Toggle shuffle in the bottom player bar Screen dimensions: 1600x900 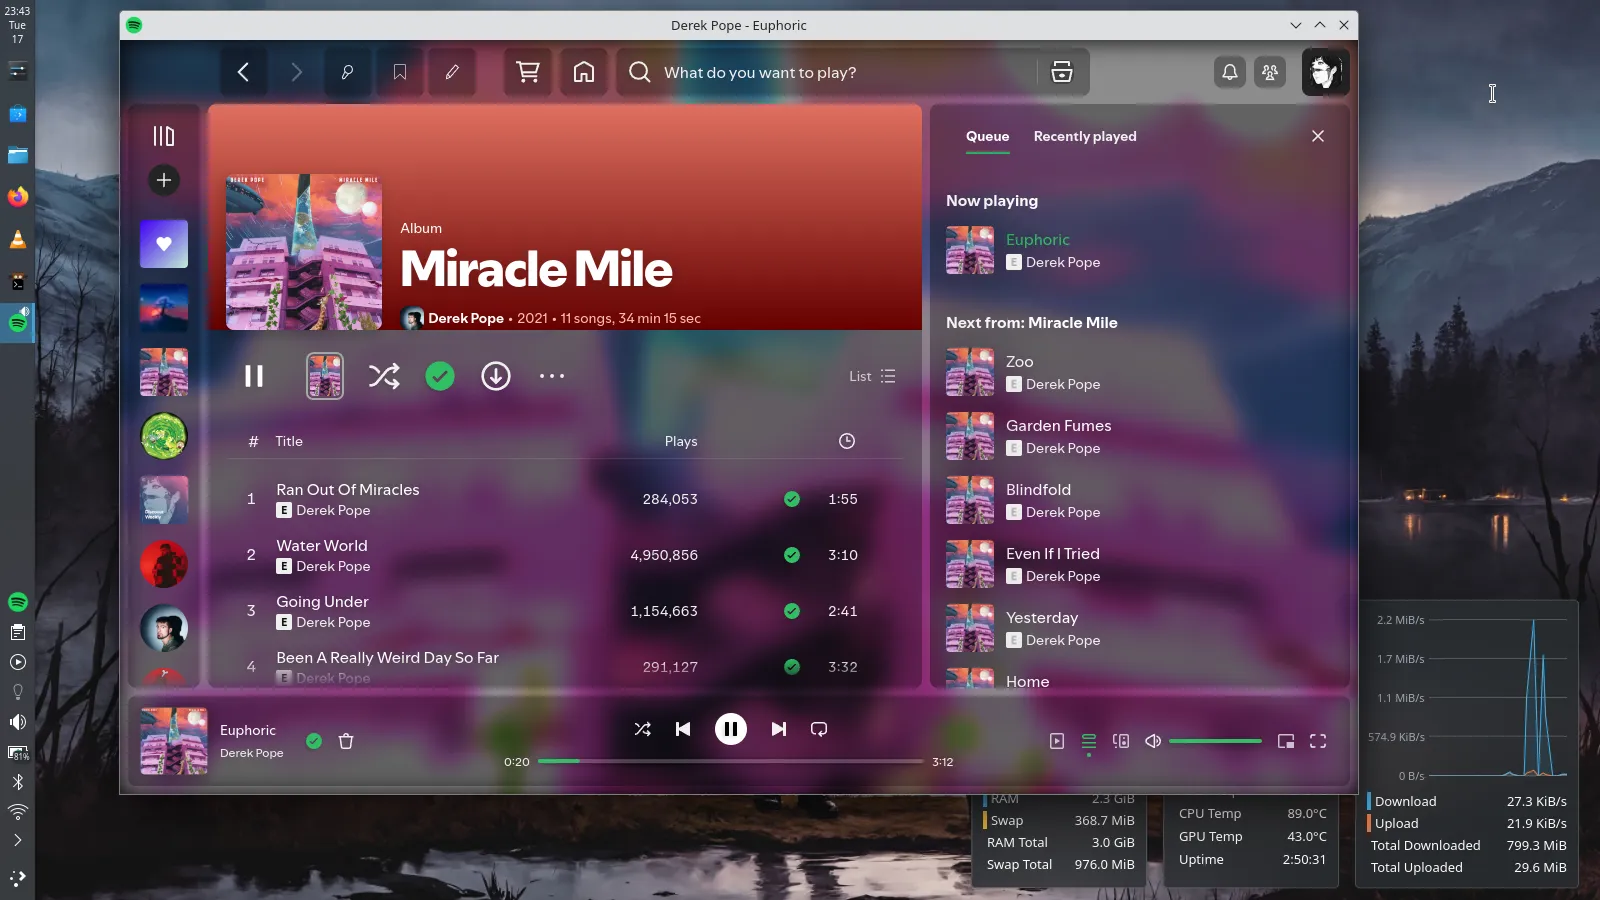643,729
